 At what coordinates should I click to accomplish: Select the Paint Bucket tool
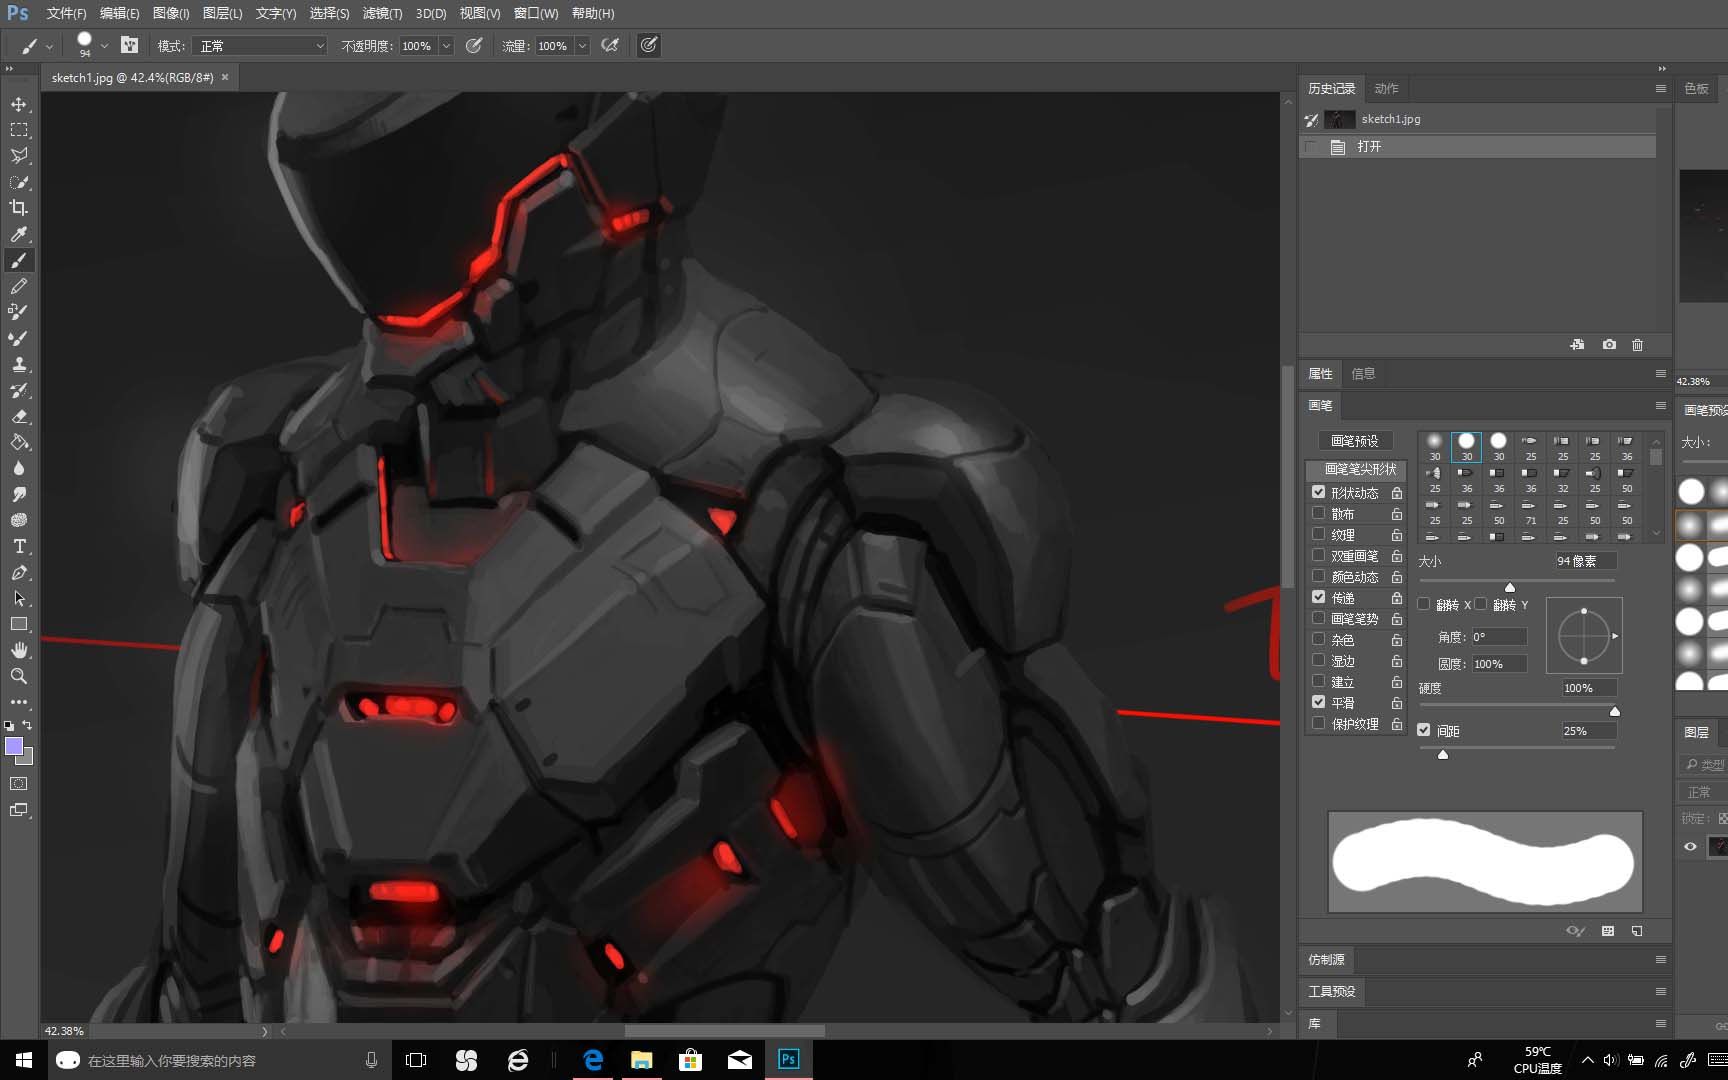point(19,442)
